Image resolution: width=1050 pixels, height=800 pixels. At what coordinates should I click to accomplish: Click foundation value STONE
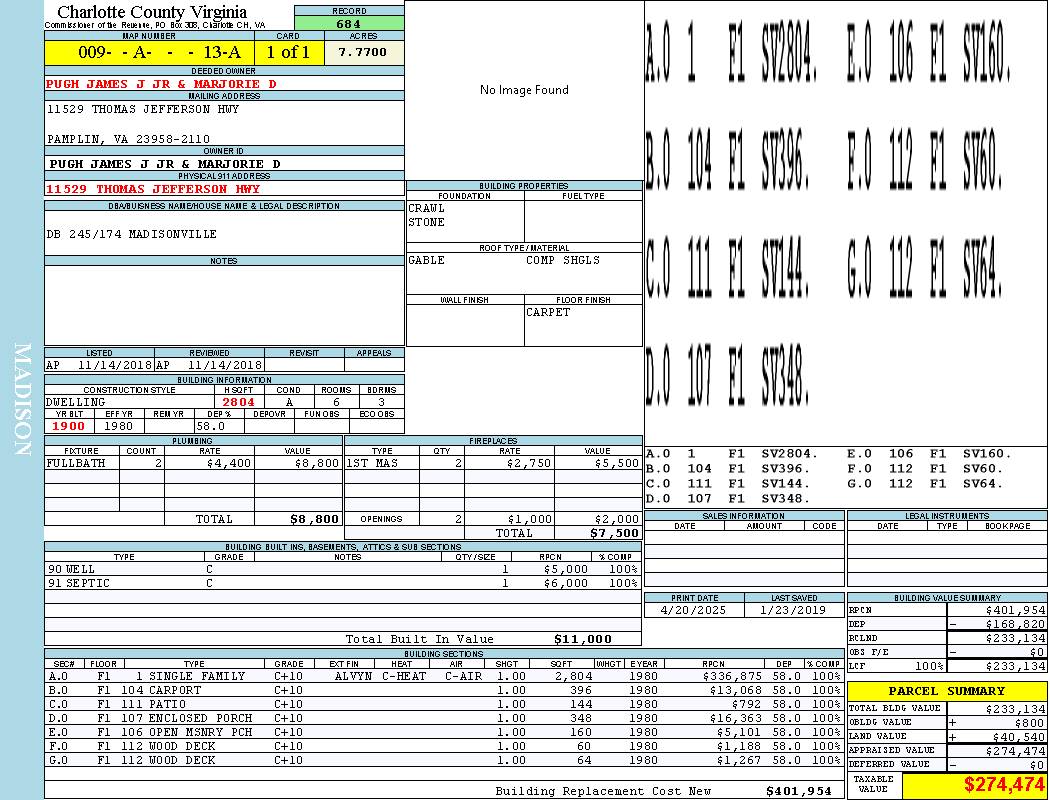pos(427,222)
